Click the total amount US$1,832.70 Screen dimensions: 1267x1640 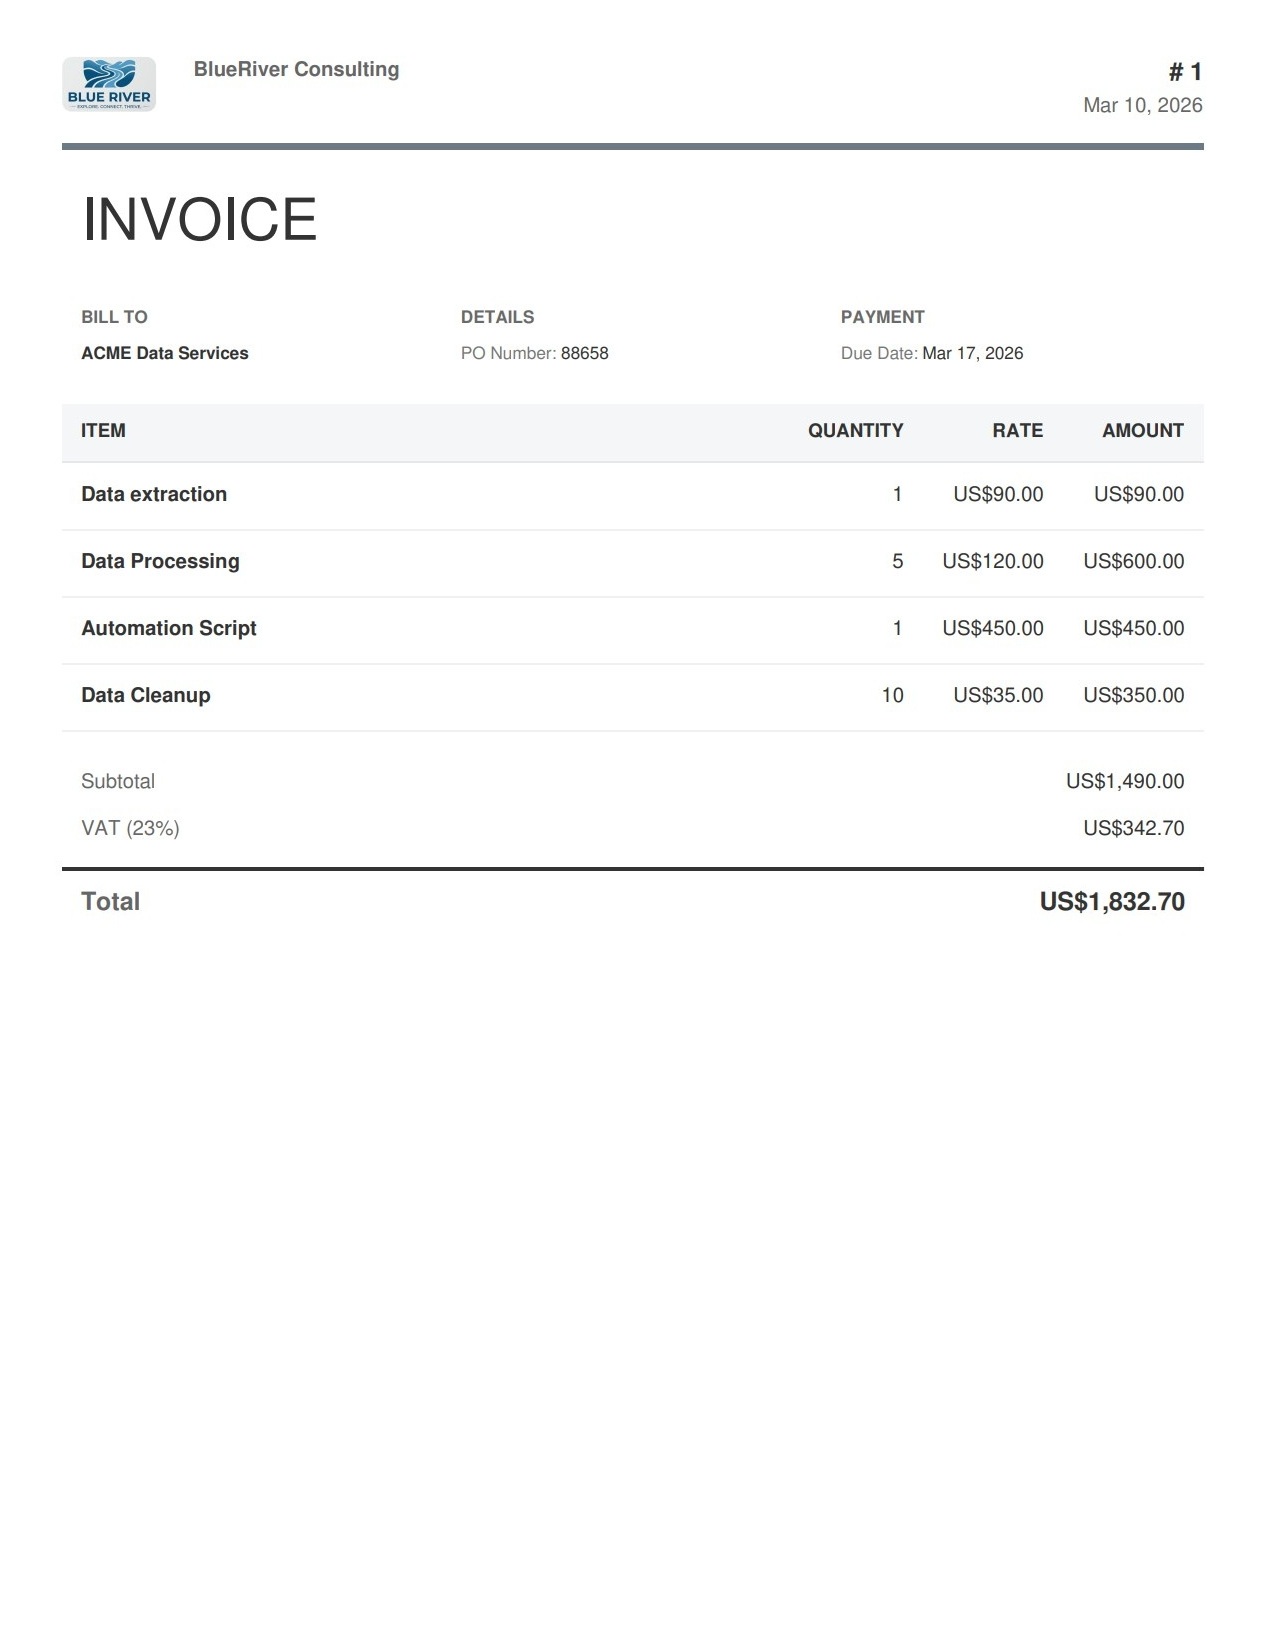(x=1111, y=902)
